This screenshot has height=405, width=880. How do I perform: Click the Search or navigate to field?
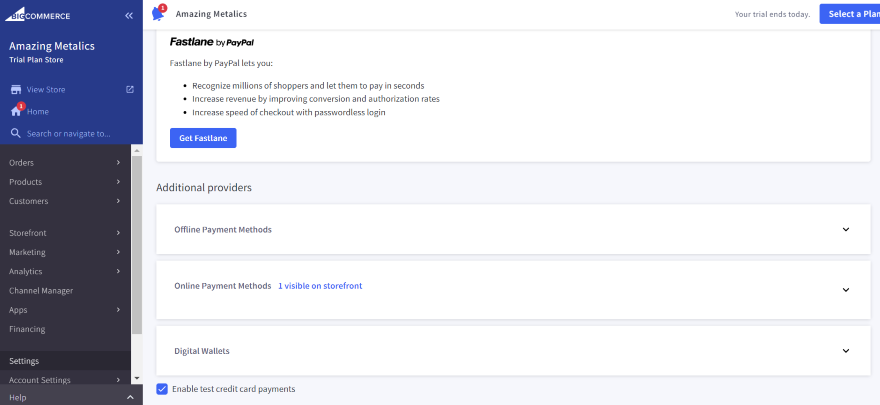68,134
